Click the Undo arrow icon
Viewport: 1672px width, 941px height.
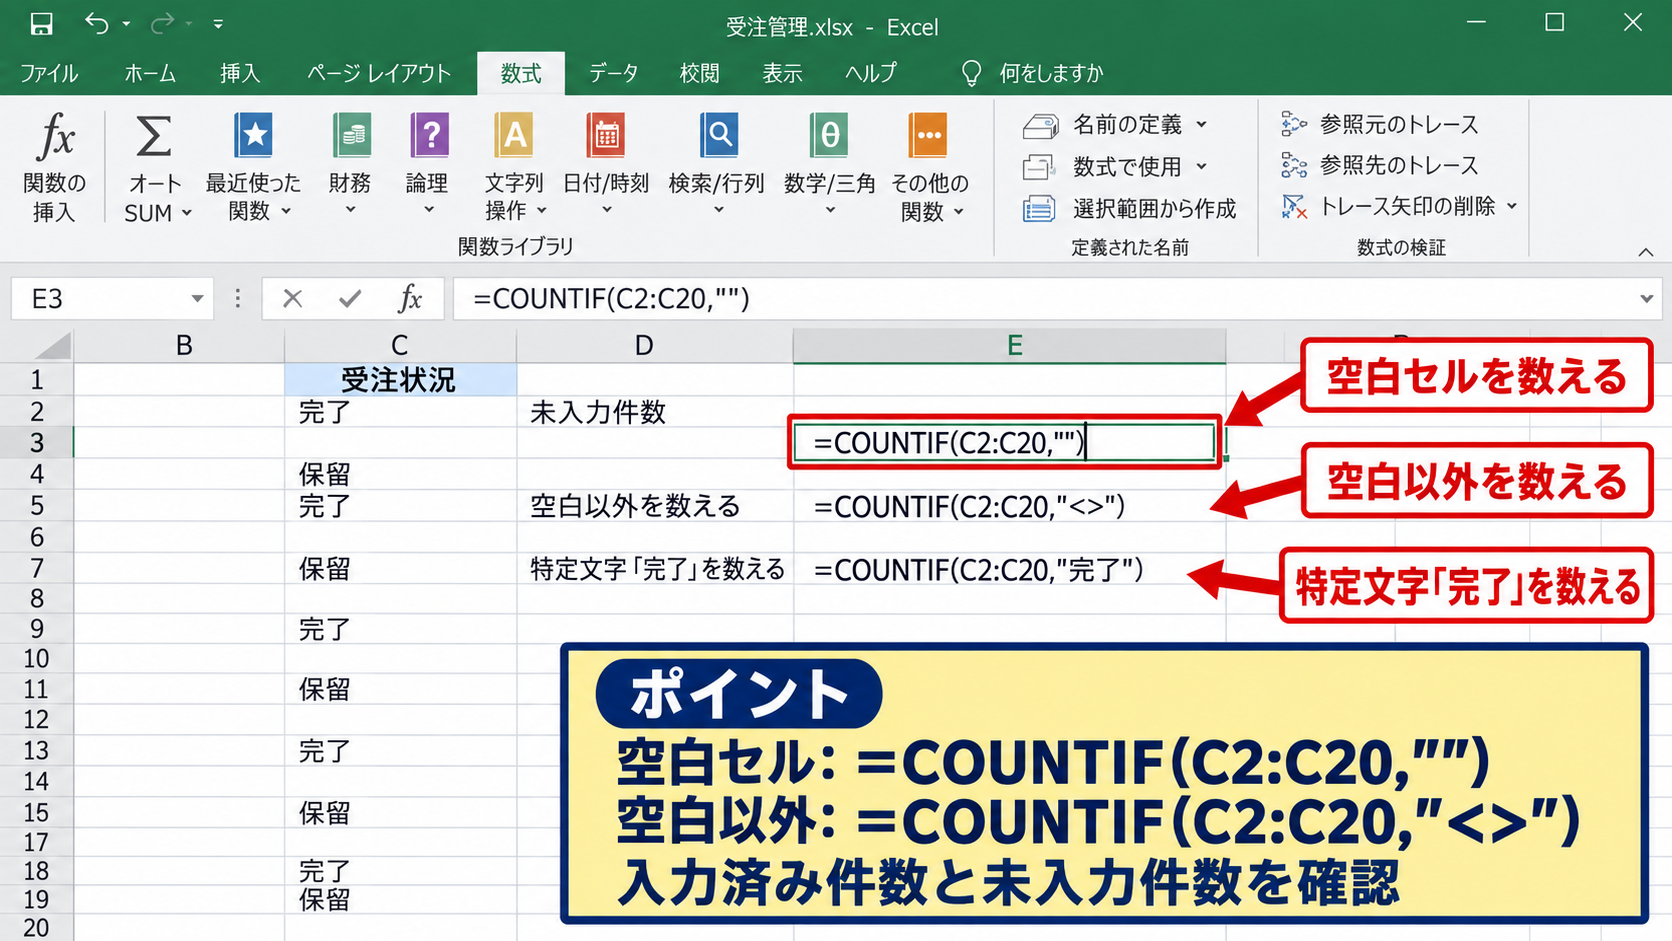[96, 23]
